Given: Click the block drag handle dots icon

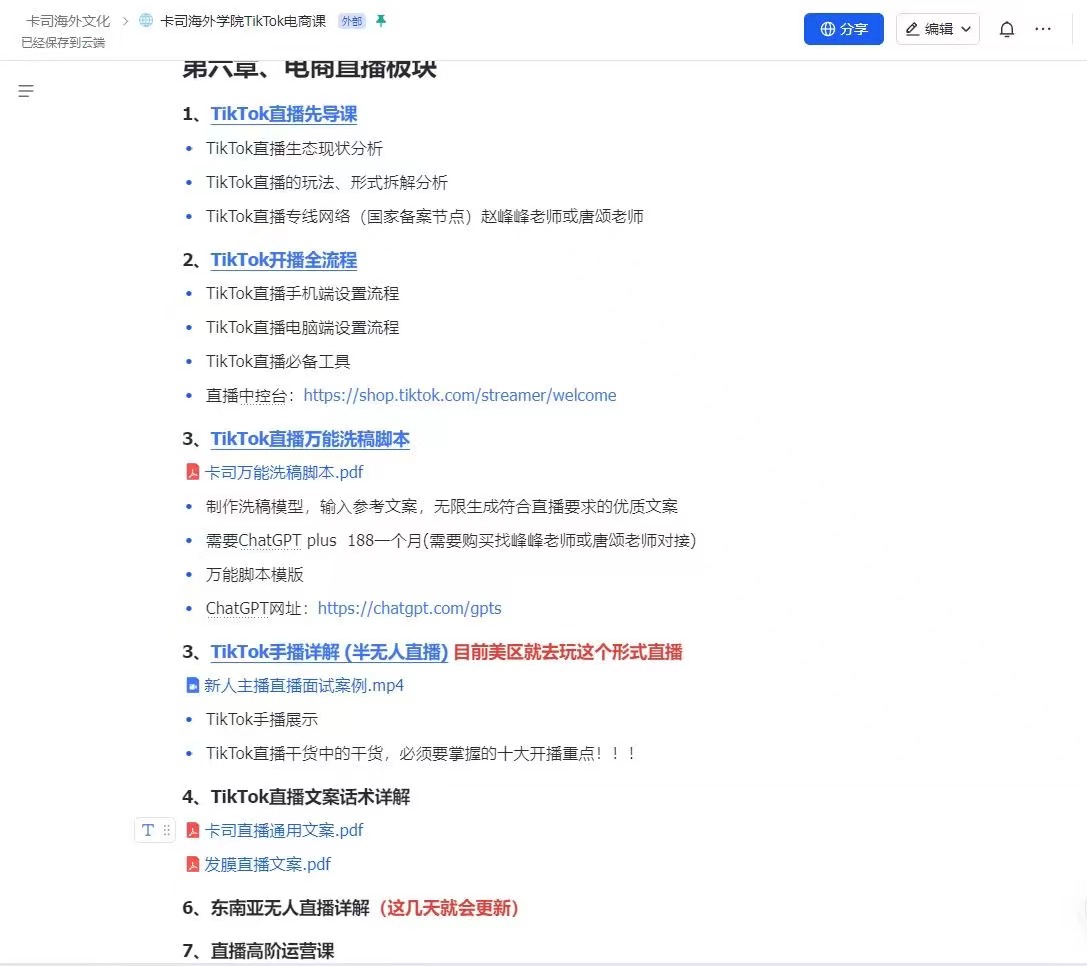Looking at the screenshot, I should [x=166, y=830].
